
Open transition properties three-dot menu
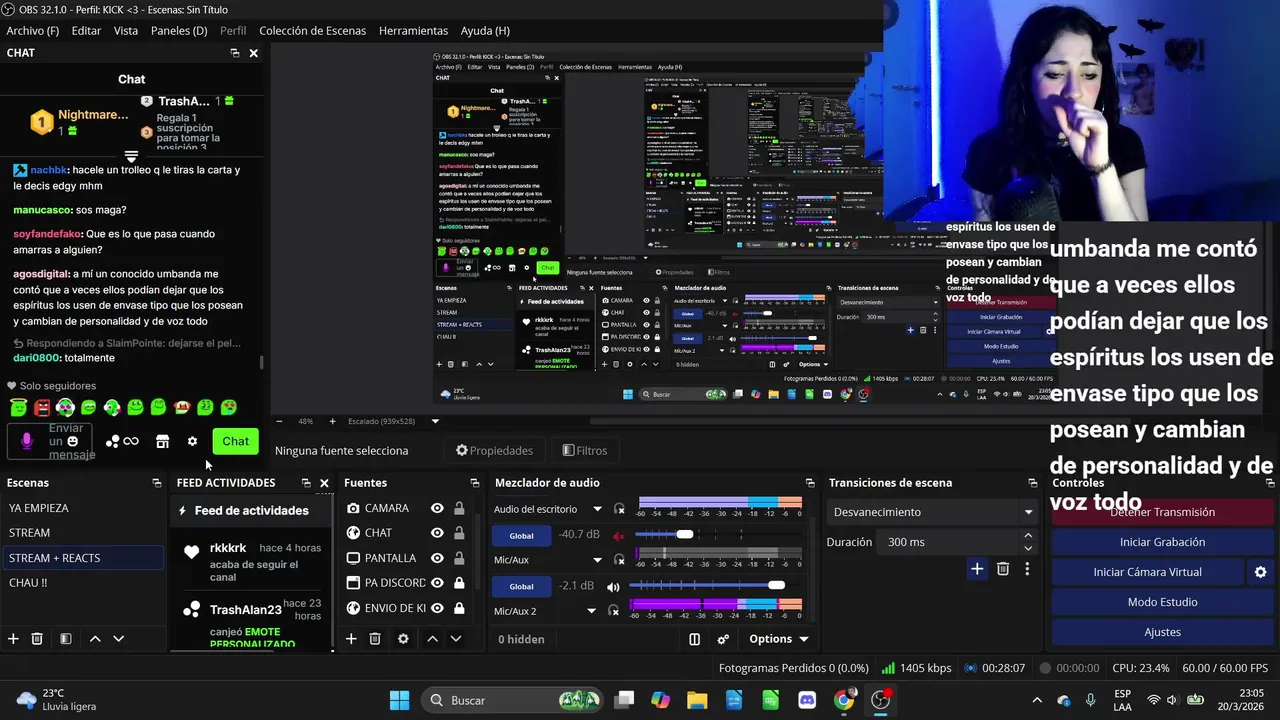(x=1026, y=569)
